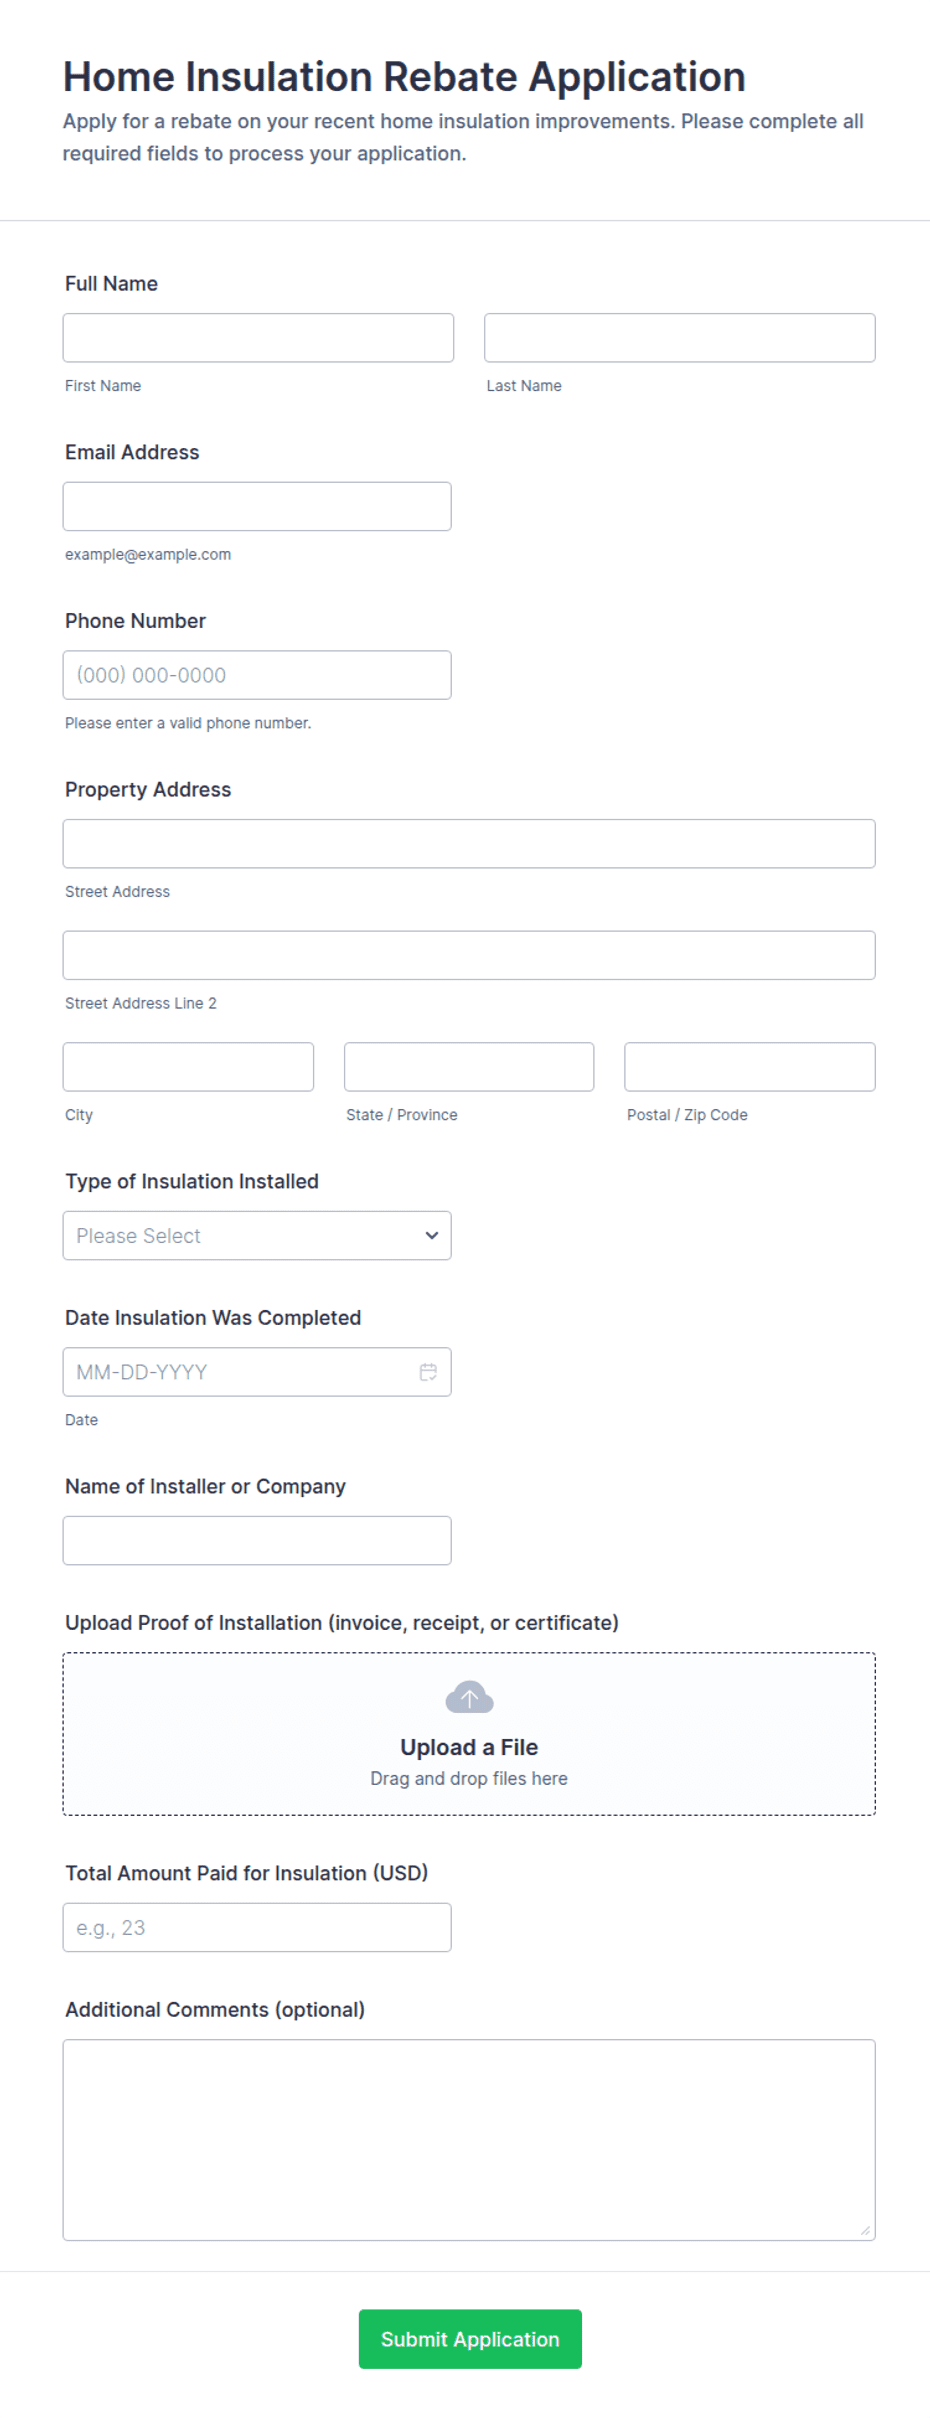Click the Total Amount Paid field
Screen dimensions: 930x2418
[x=257, y=1928]
